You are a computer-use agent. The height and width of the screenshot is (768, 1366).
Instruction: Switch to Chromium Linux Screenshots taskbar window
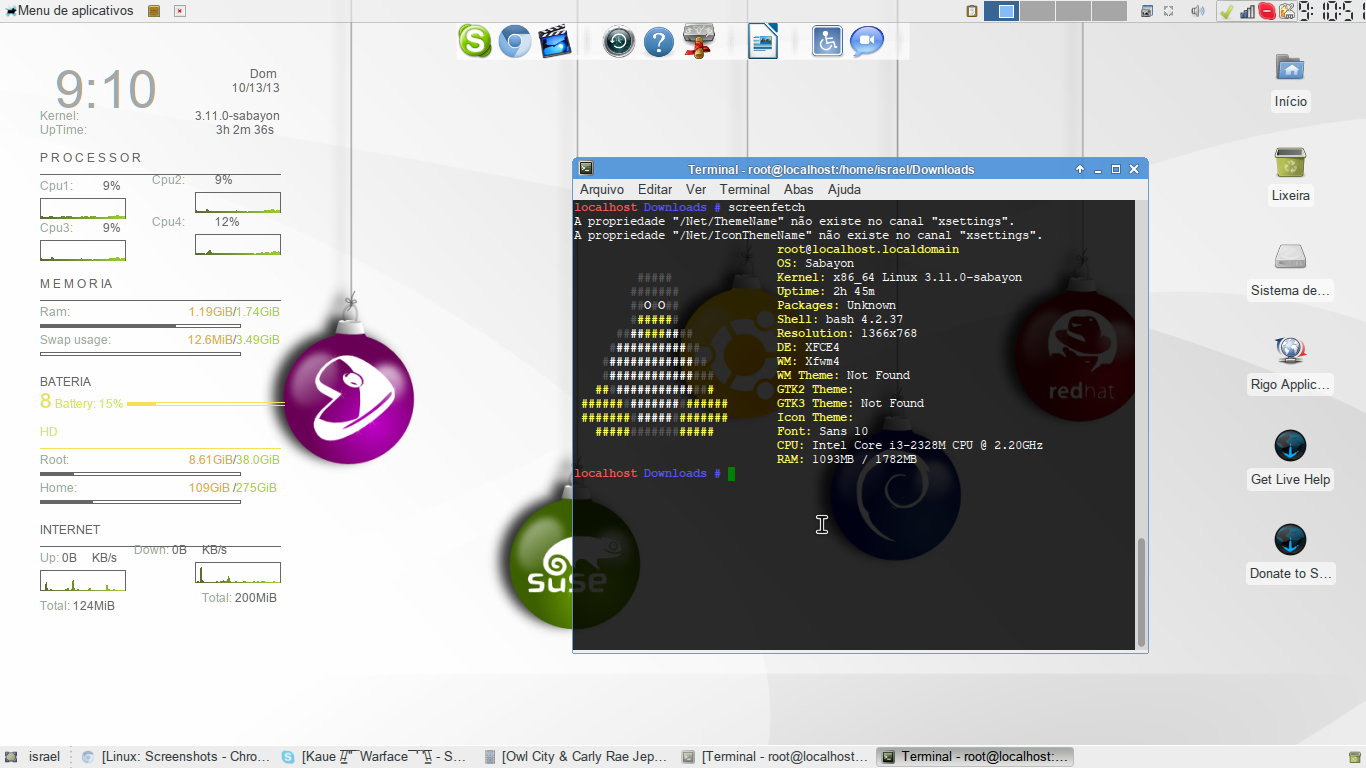tap(175, 757)
